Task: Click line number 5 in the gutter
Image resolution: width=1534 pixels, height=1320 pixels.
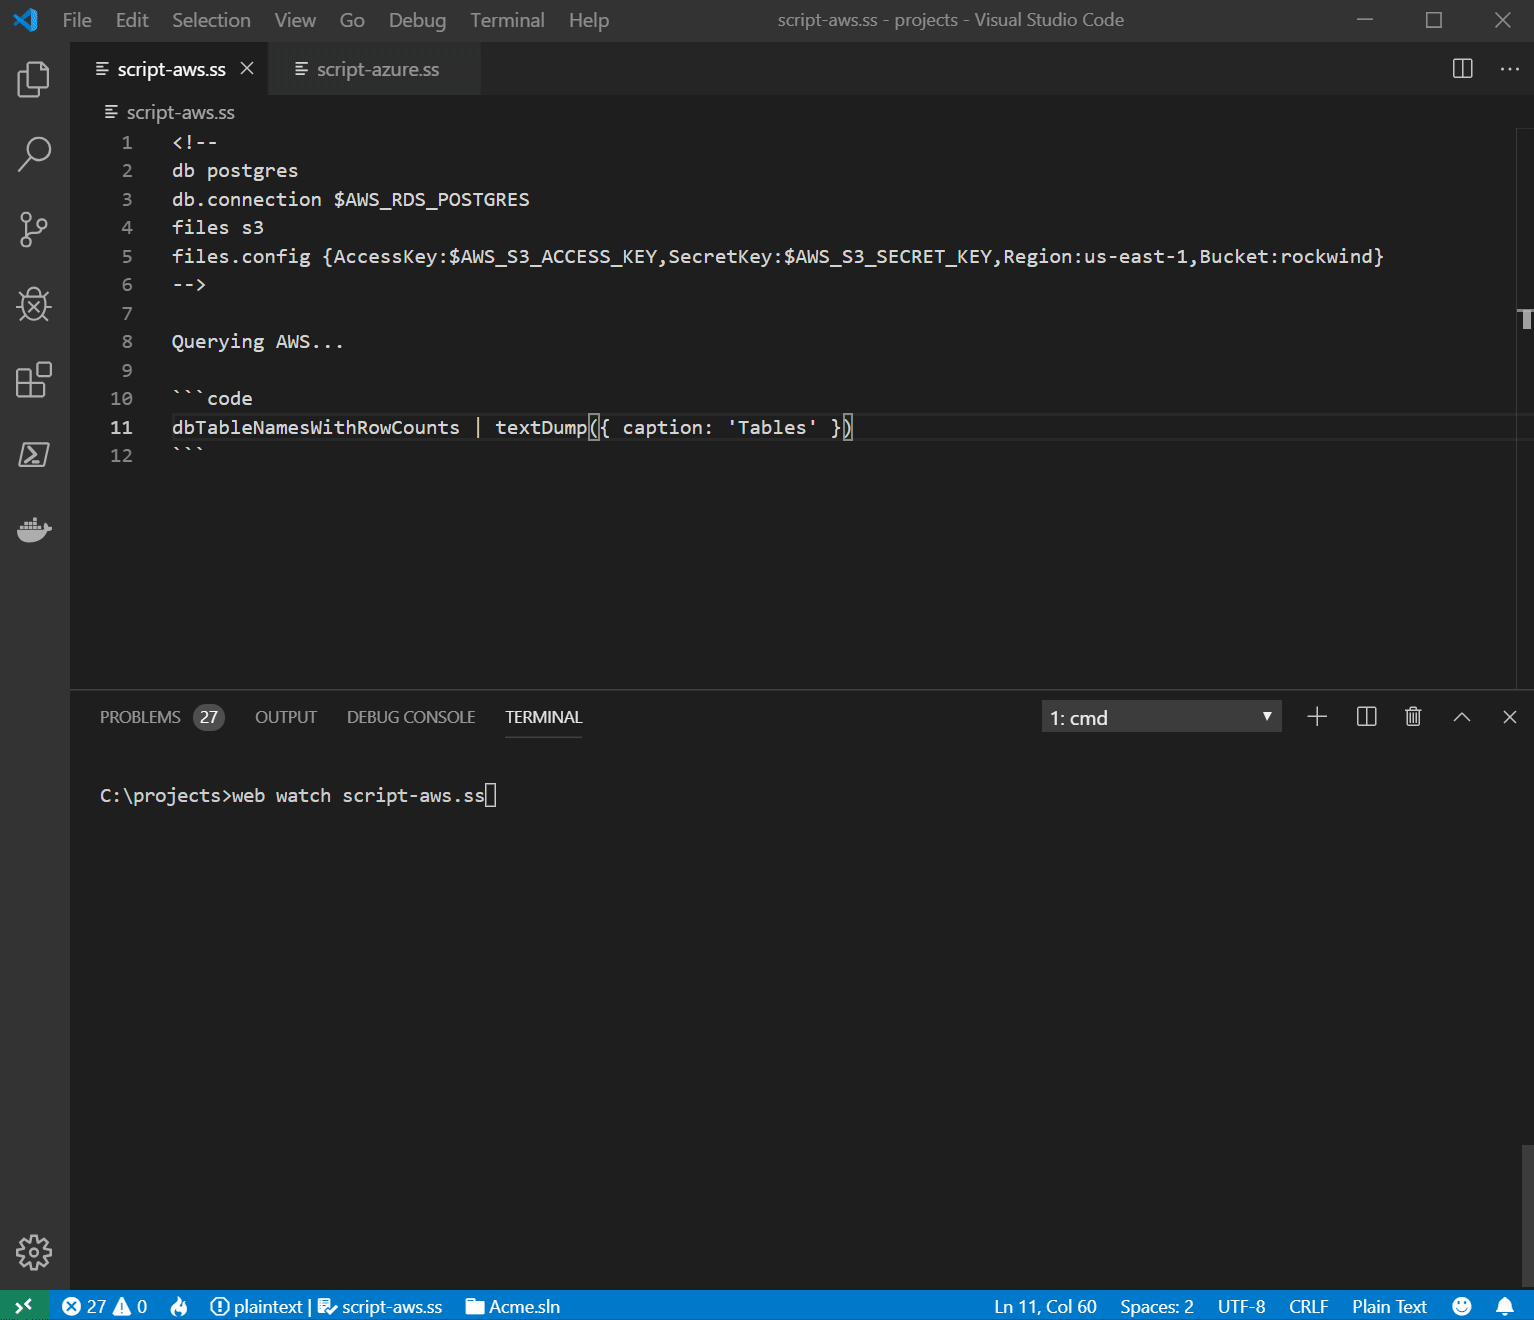Action: click(127, 256)
